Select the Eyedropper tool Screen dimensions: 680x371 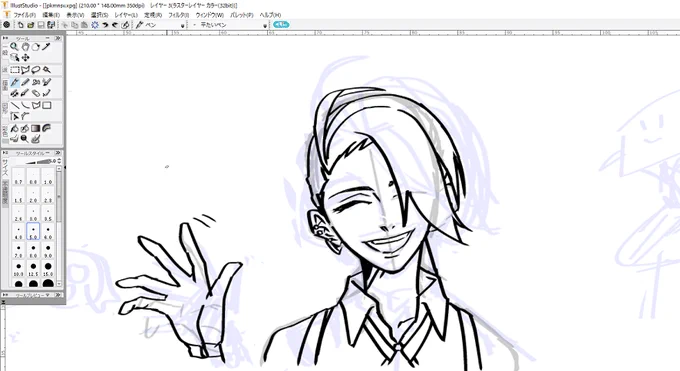click(x=46, y=47)
